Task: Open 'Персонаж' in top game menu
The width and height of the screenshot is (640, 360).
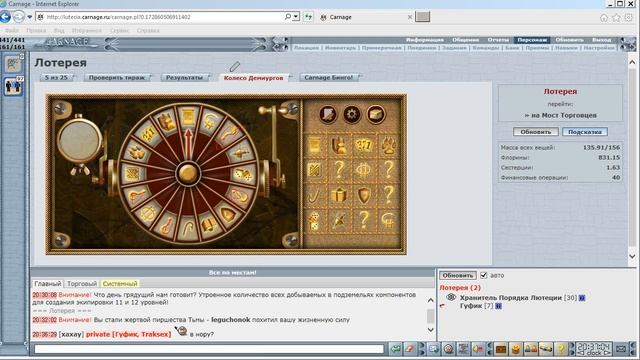Action: point(532,40)
